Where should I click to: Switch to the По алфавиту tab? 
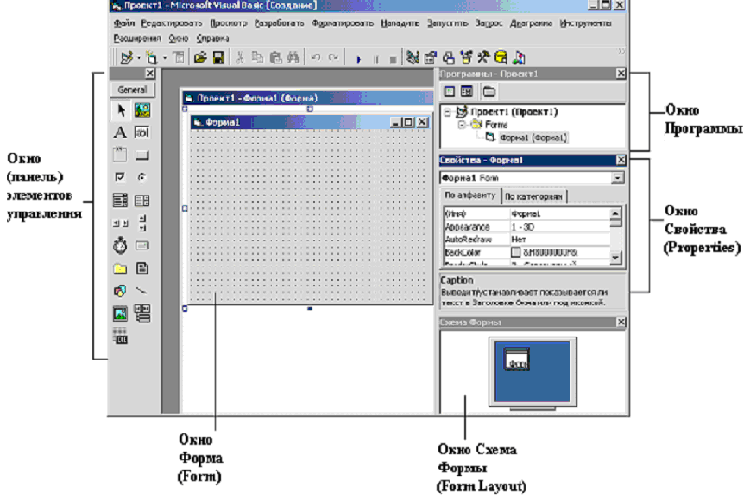pyautogui.click(x=470, y=195)
